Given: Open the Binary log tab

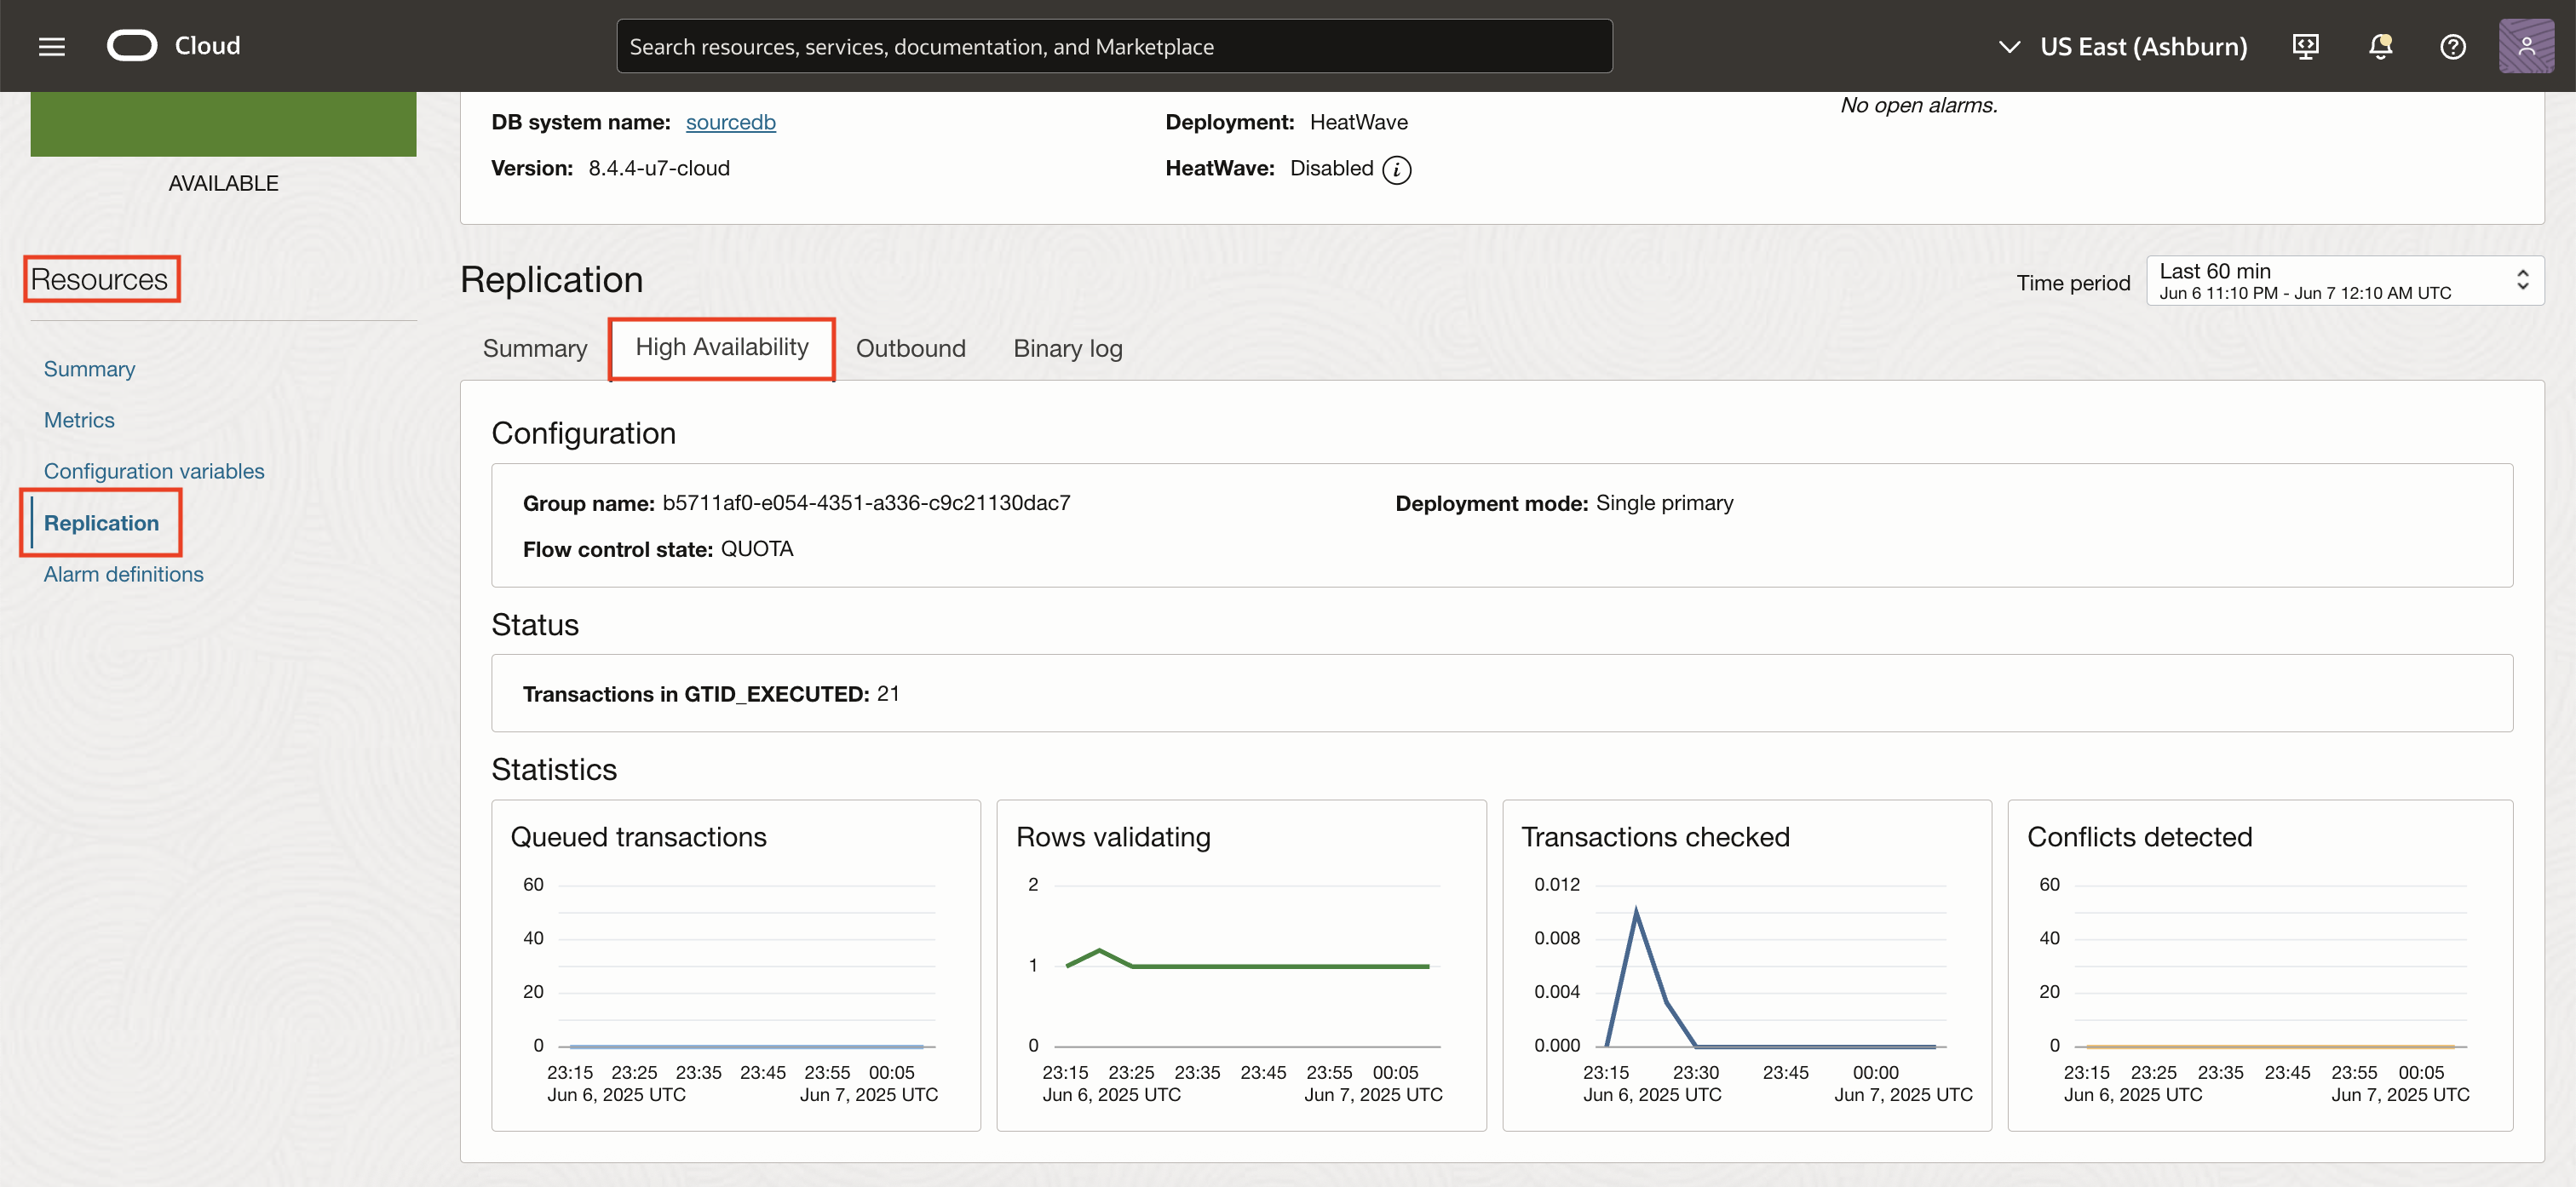Looking at the screenshot, I should 1067,348.
